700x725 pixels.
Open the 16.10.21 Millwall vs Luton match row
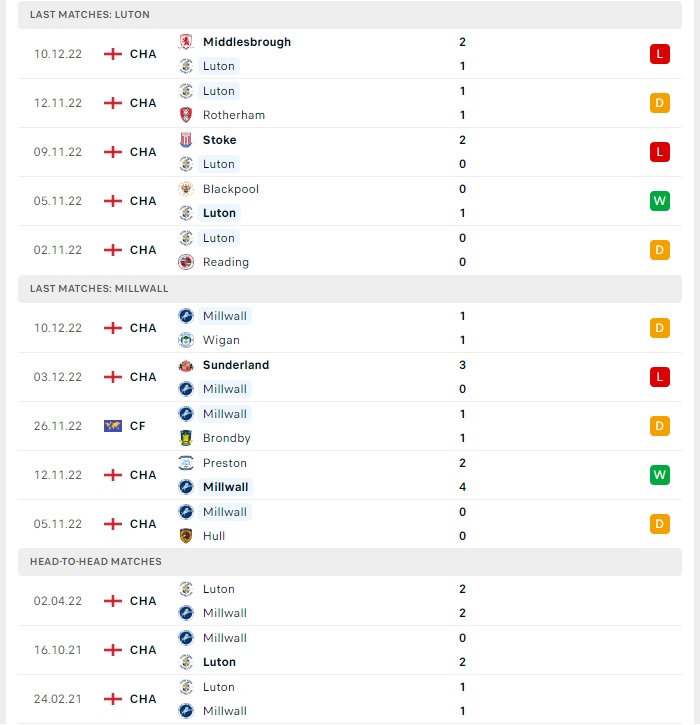click(x=350, y=650)
